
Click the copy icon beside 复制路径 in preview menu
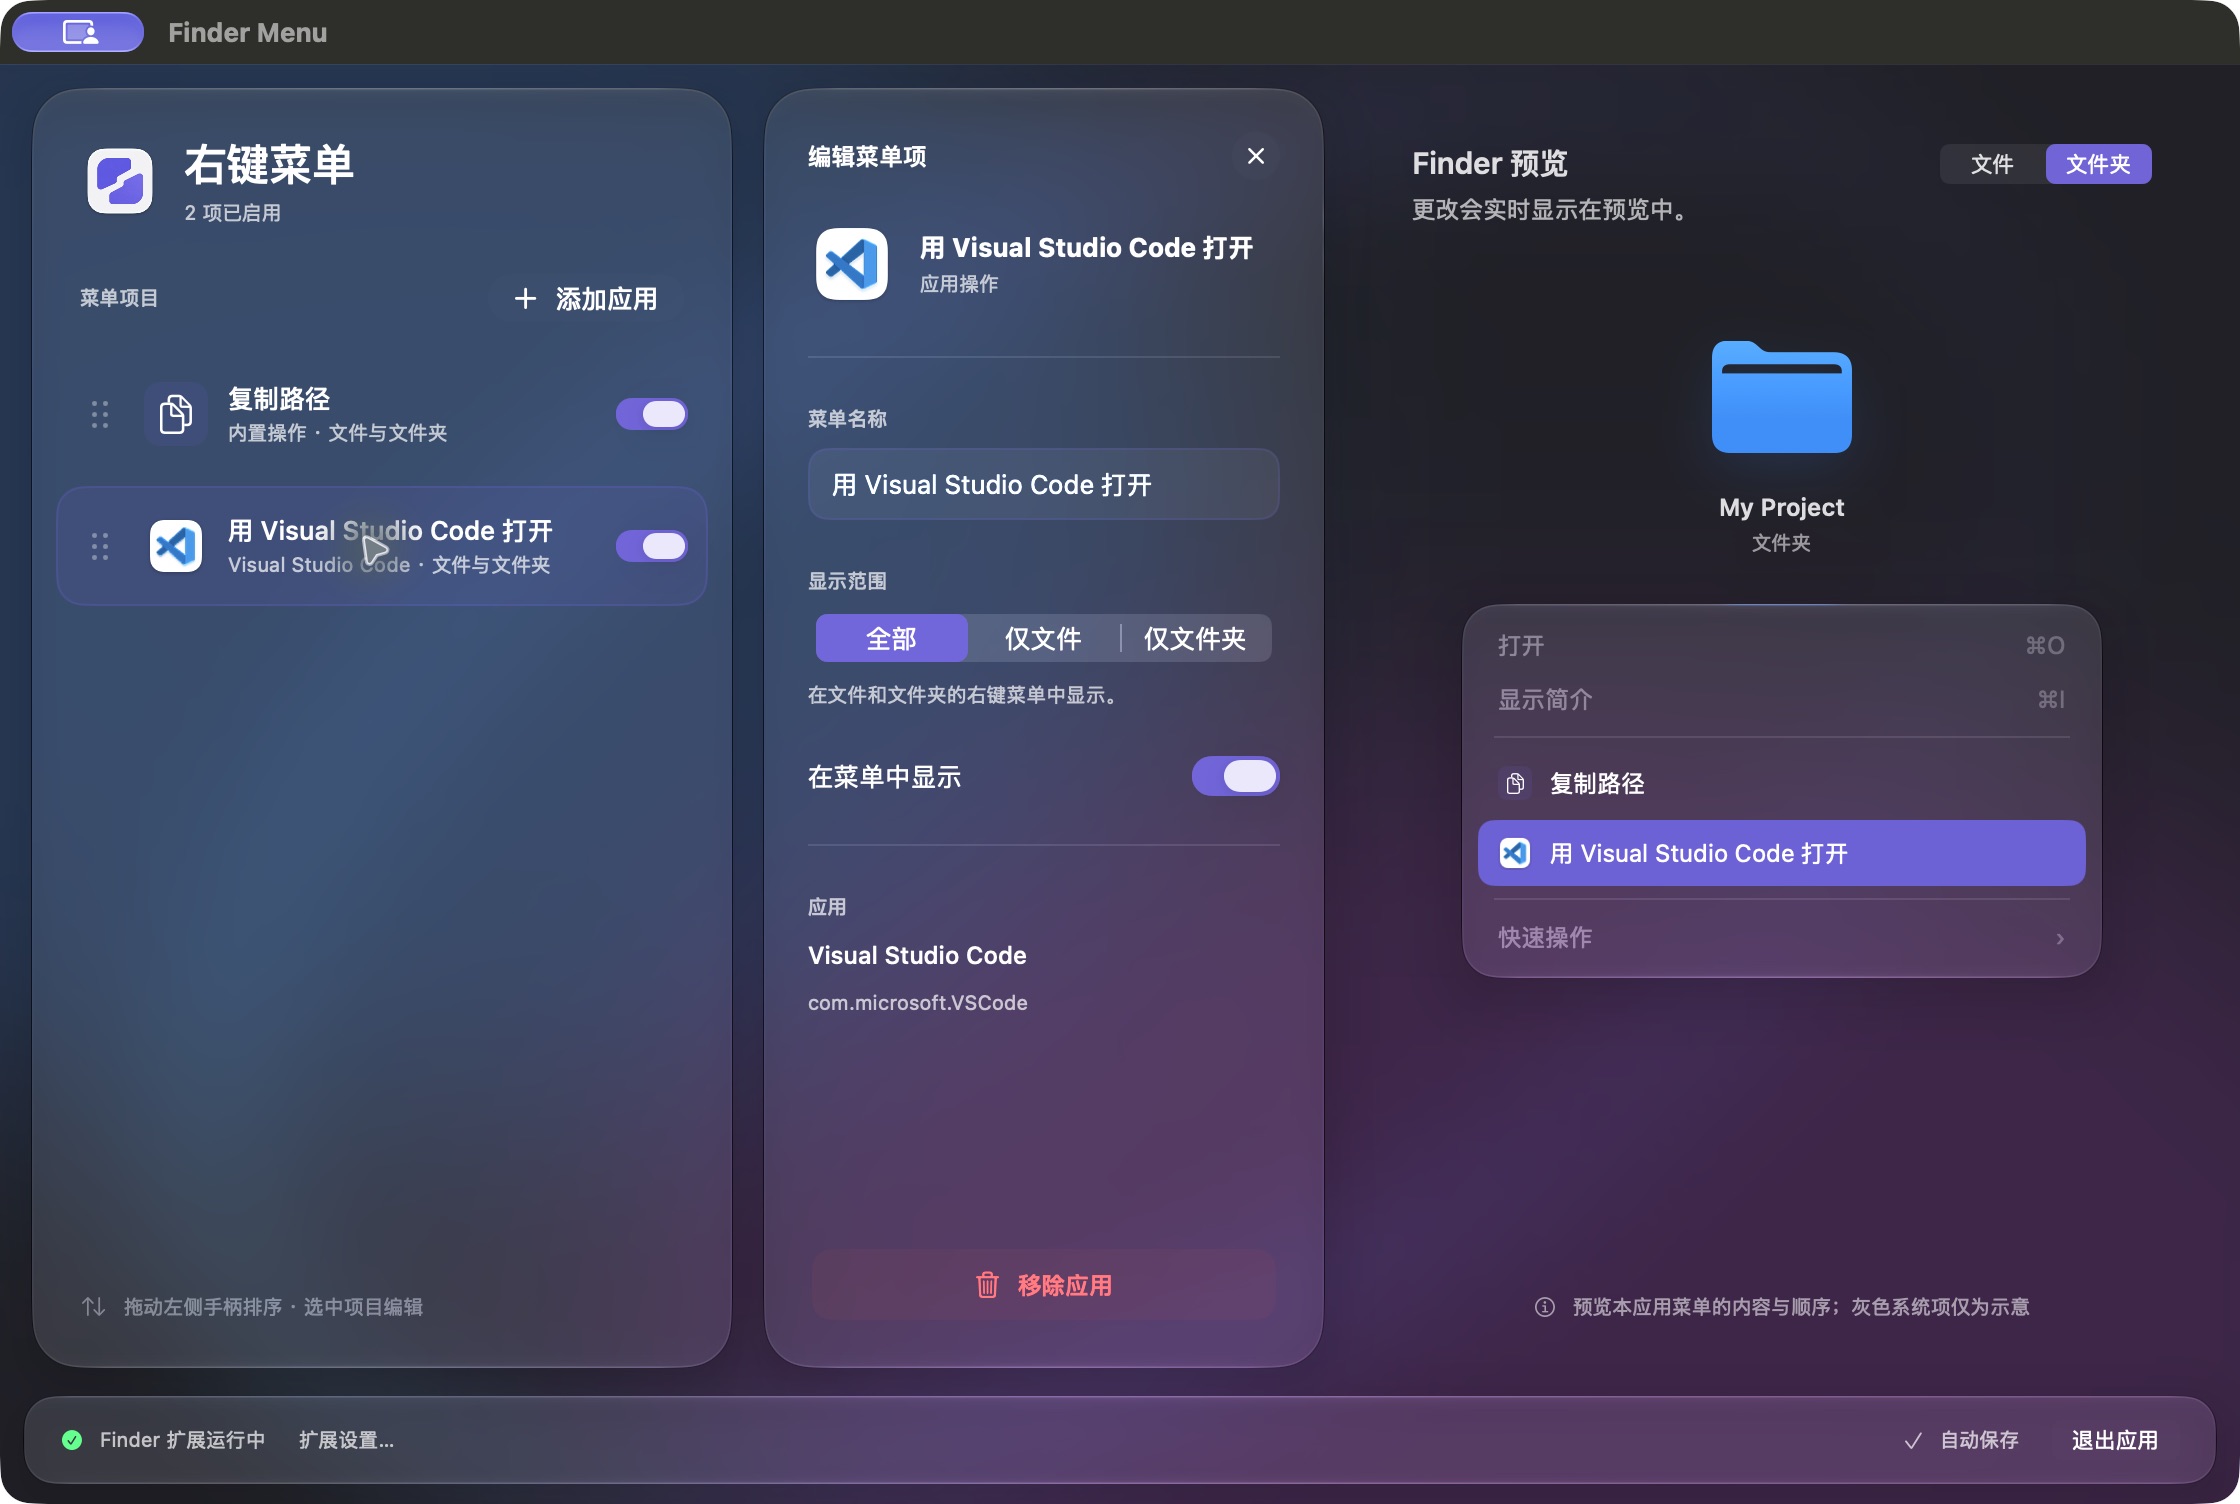(1515, 783)
